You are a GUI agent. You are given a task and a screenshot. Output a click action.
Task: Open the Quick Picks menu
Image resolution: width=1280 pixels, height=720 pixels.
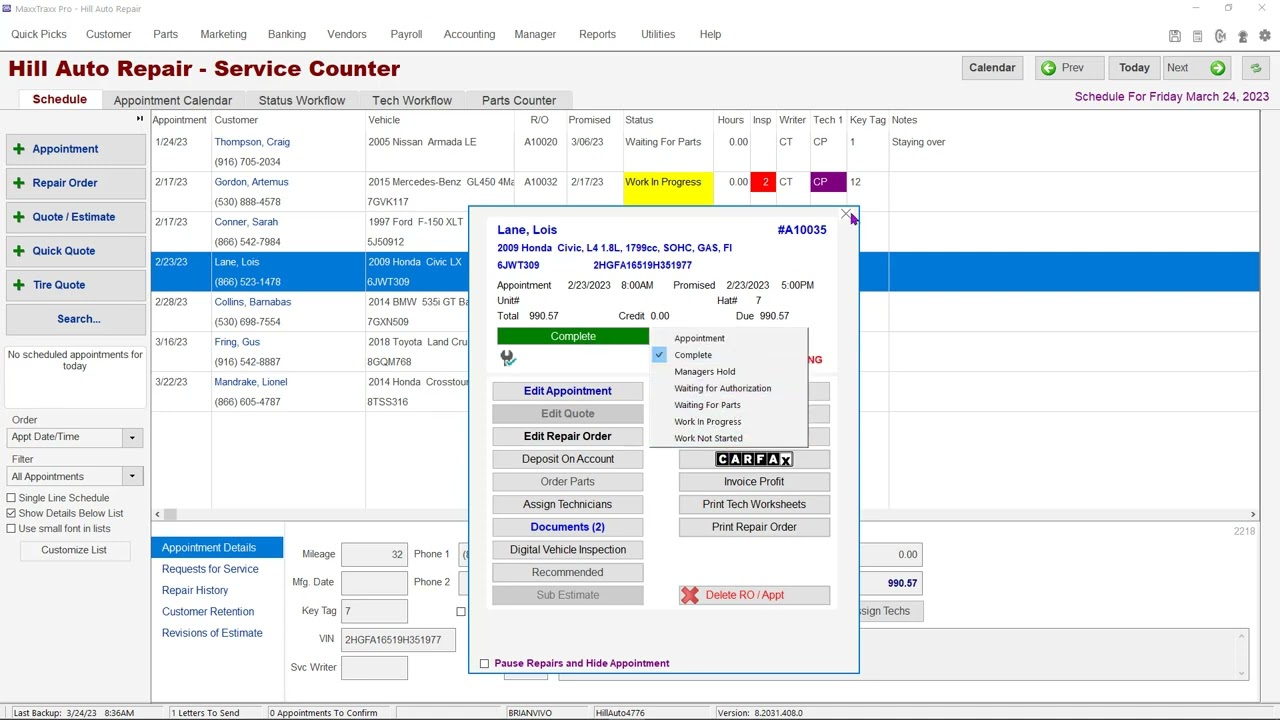point(39,34)
